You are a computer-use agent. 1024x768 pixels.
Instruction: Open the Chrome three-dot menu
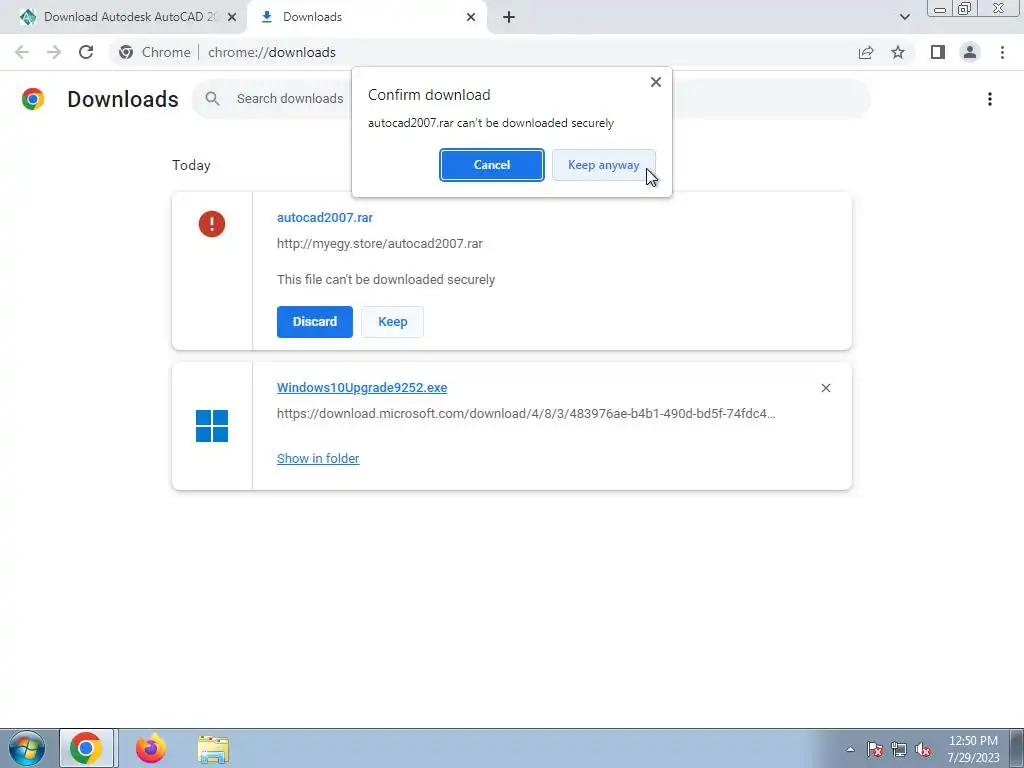pos(1002,52)
